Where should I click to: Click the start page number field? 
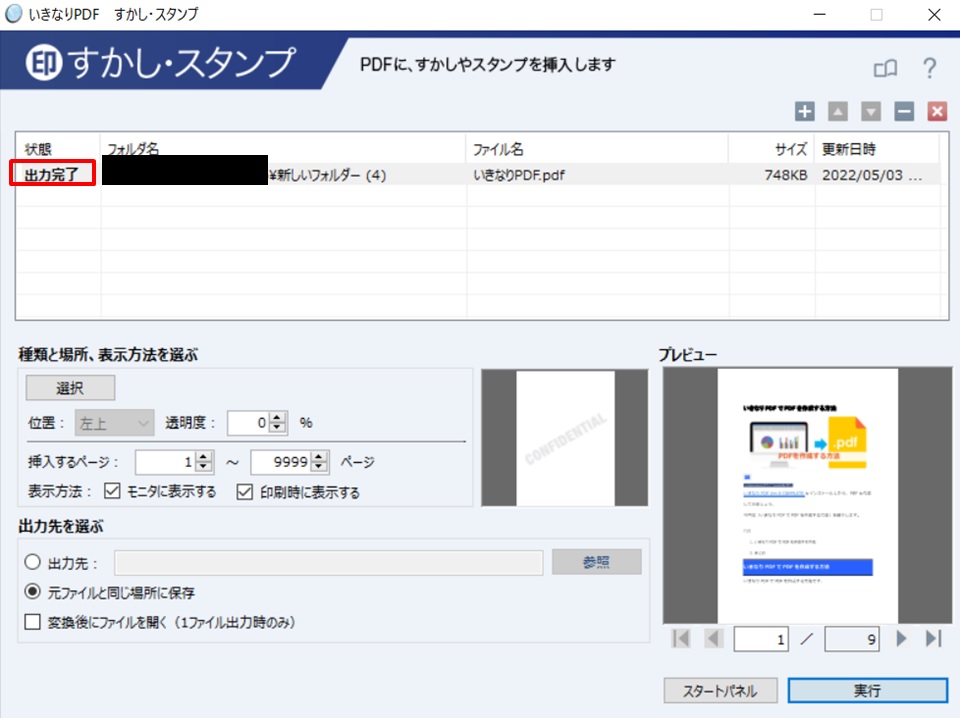(165, 462)
